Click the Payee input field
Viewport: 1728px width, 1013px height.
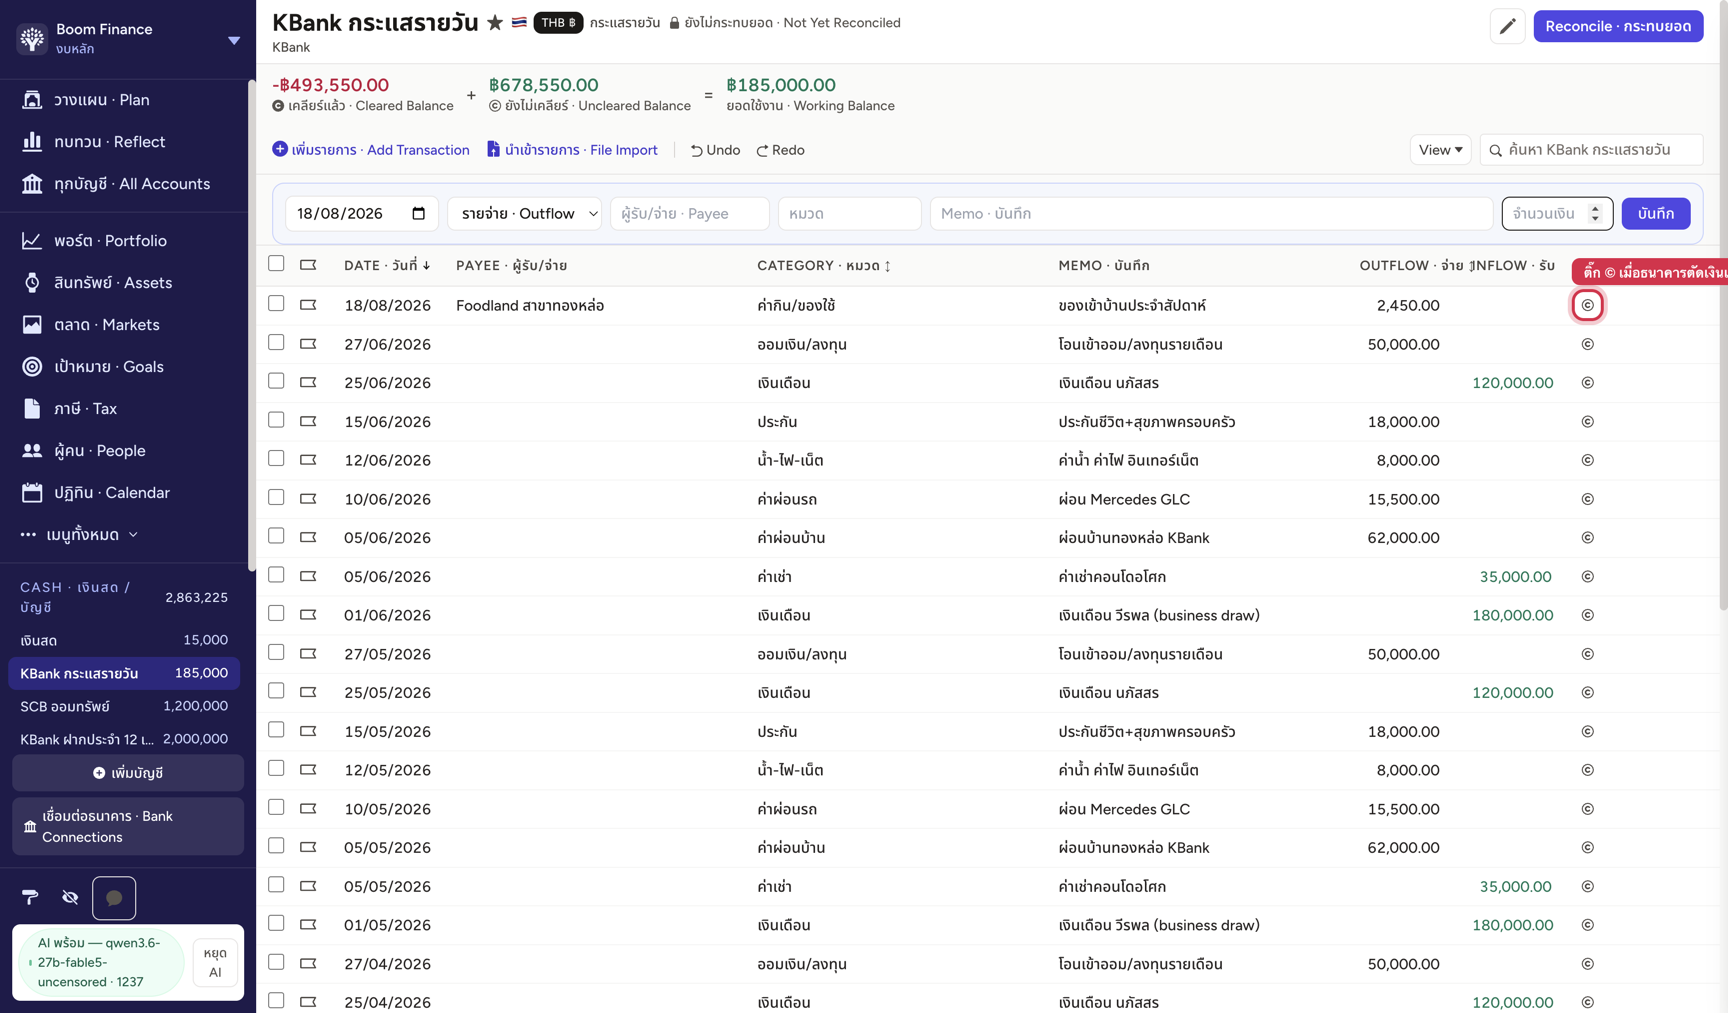pos(690,213)
